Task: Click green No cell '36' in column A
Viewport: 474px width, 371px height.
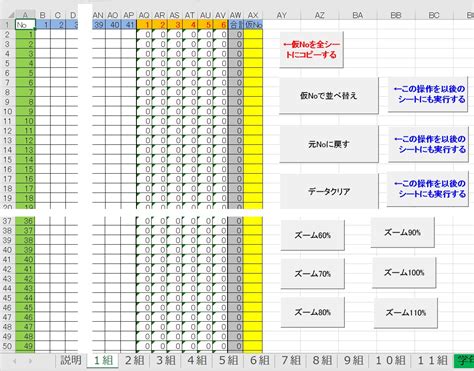Action: [x=25, y=221]
